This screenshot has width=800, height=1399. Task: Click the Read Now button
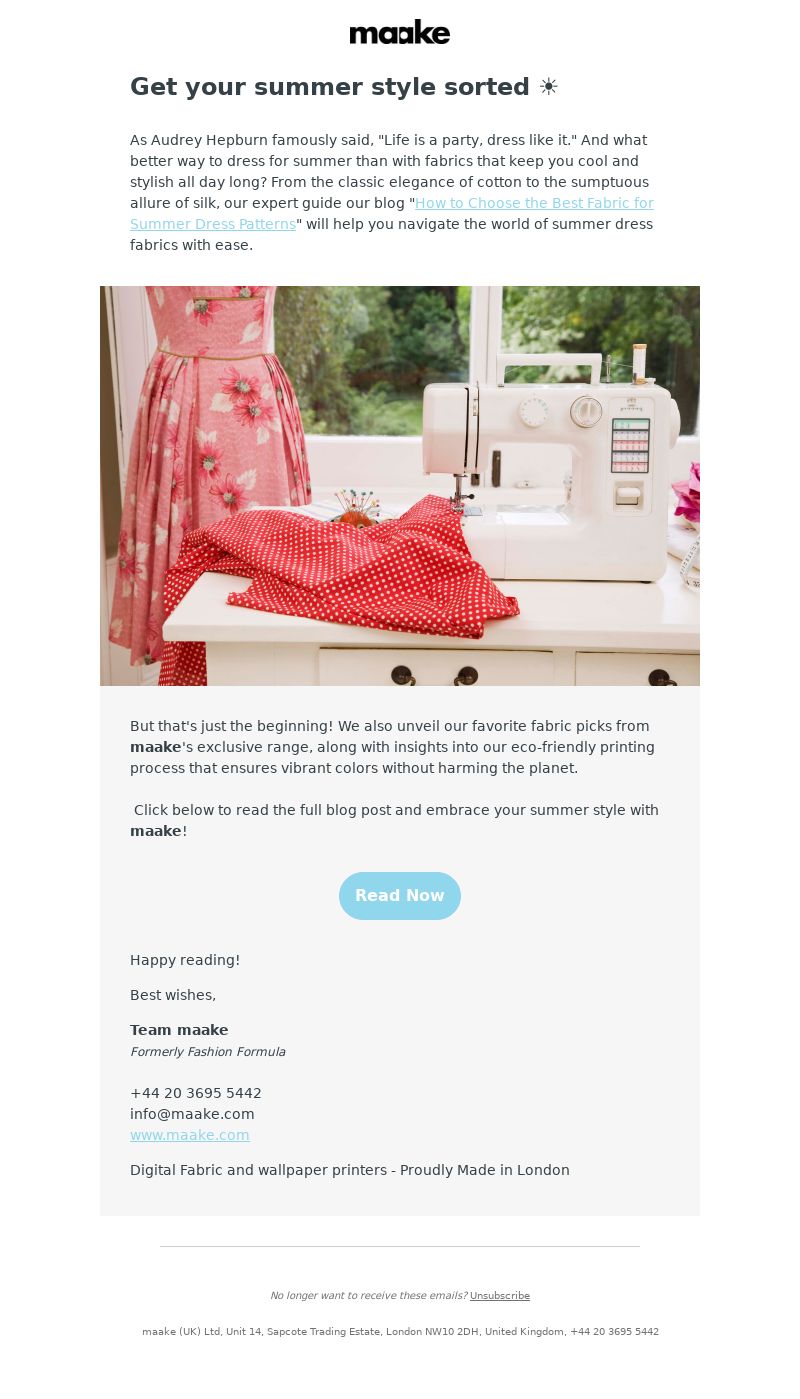click(400, 896)
